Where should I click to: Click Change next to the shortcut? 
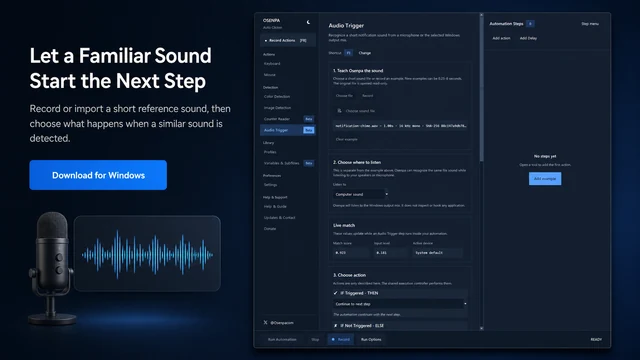365,53
